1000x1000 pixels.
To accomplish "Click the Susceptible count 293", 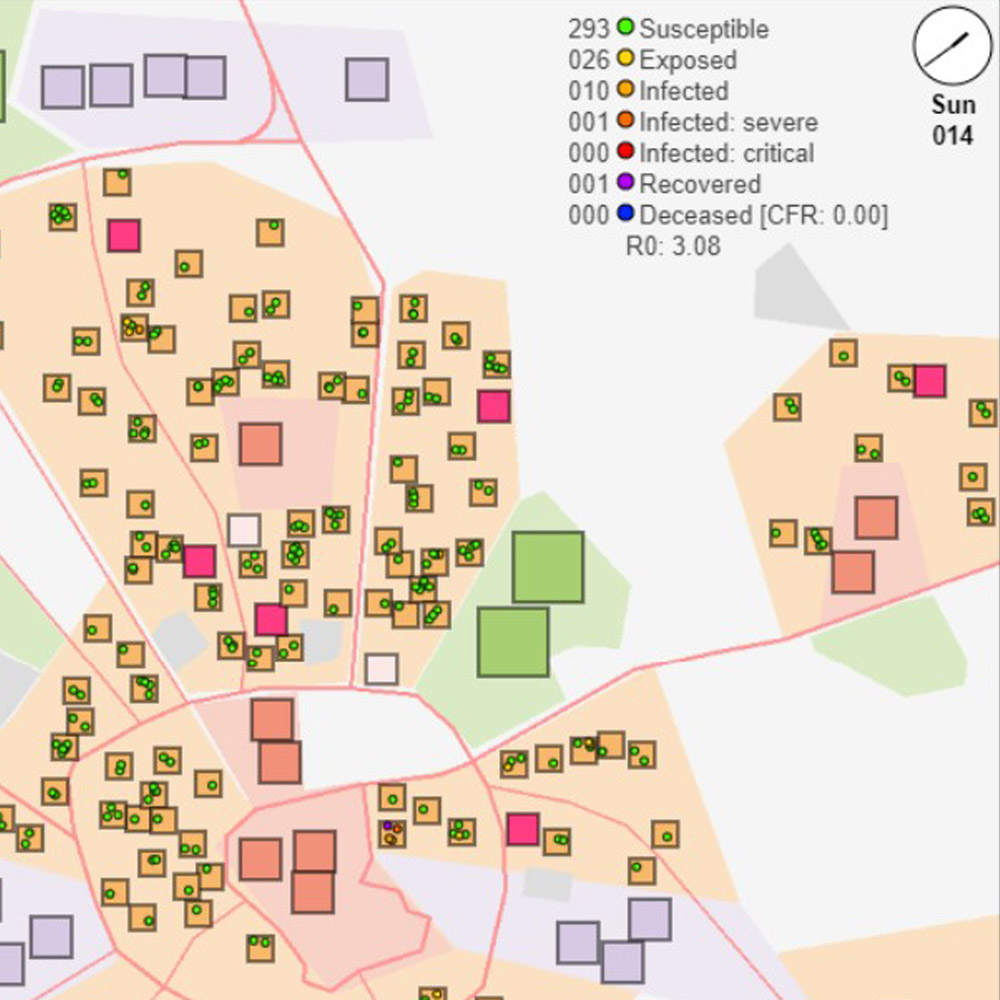I will pyautogui.click(x=588, y=29).
